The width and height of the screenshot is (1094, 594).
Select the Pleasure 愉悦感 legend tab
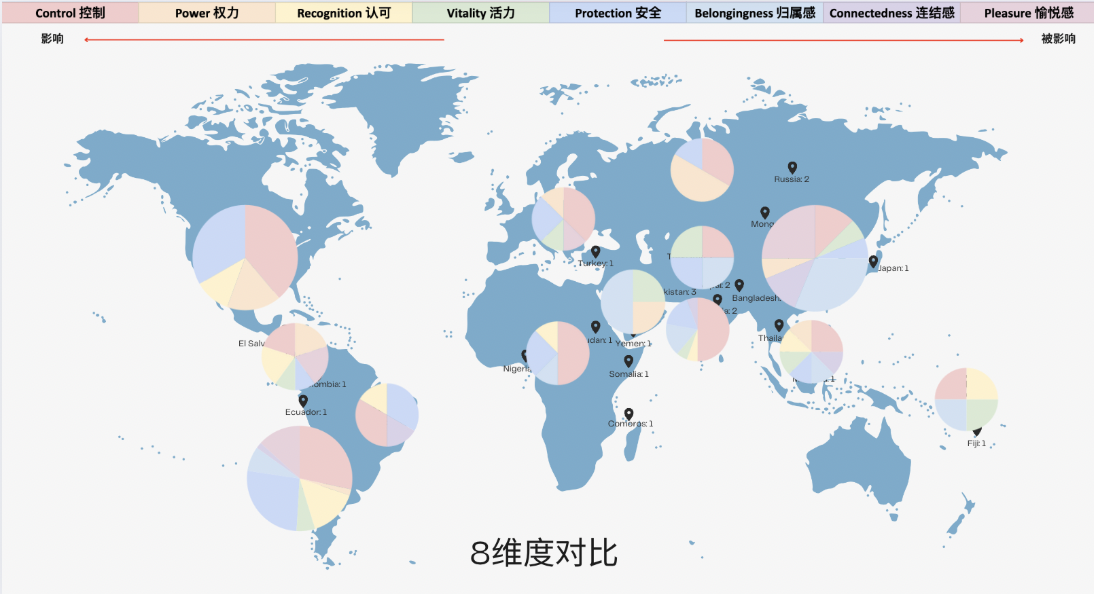pyautogui.click(x=1027, y=13)
